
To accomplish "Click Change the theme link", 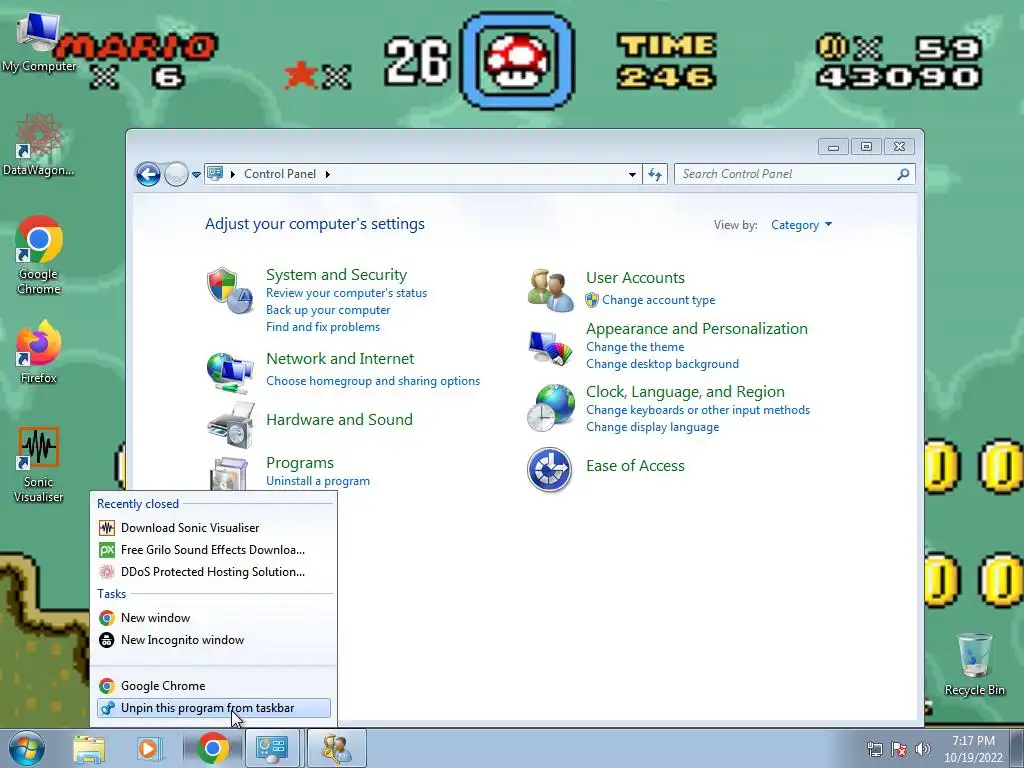I will 635,347.
